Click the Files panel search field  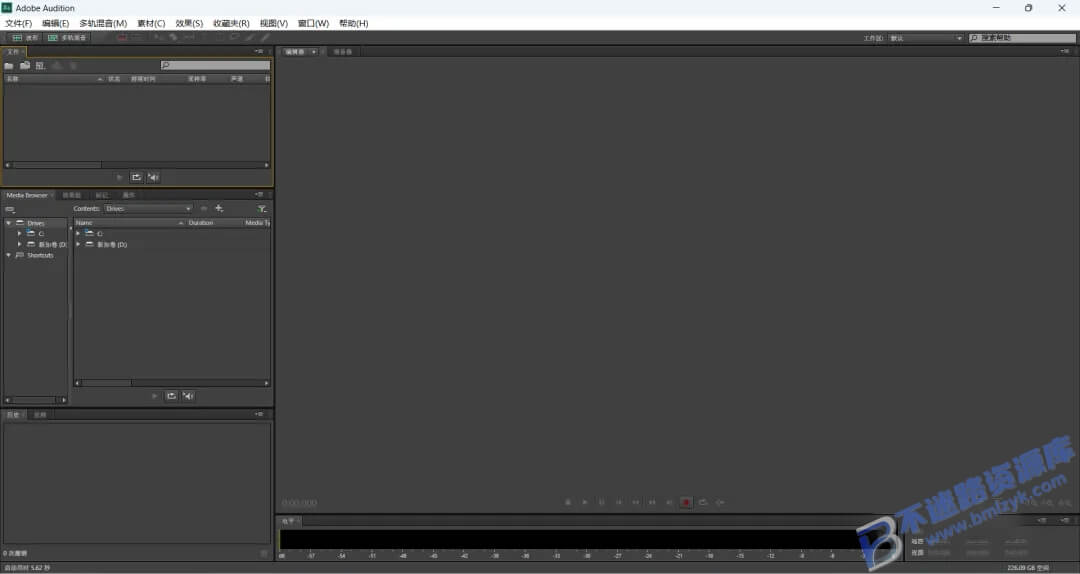point(216,65)
